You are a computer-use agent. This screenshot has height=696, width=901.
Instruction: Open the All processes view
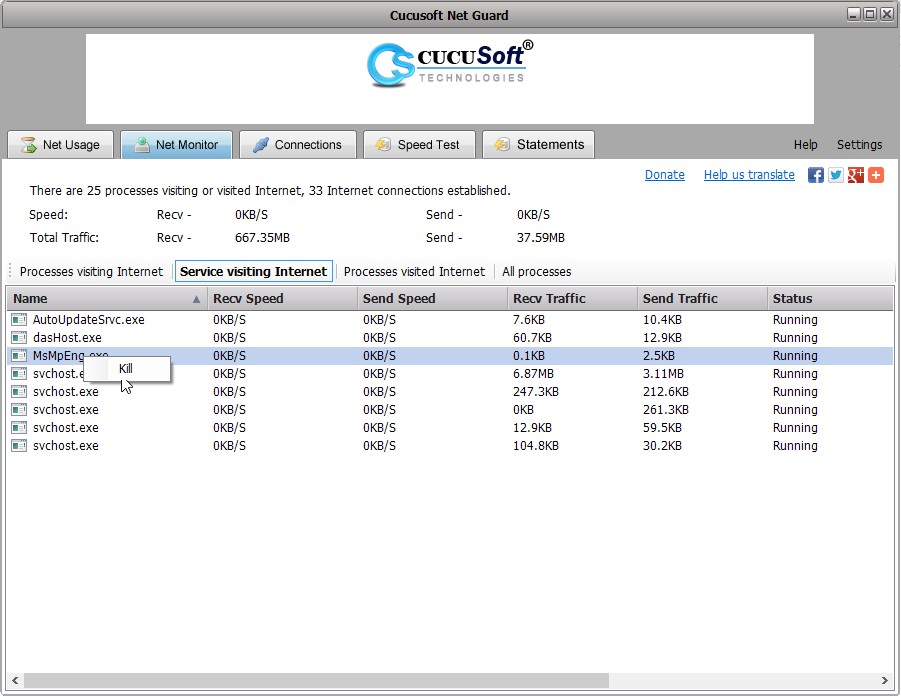[x=537, y=271]
